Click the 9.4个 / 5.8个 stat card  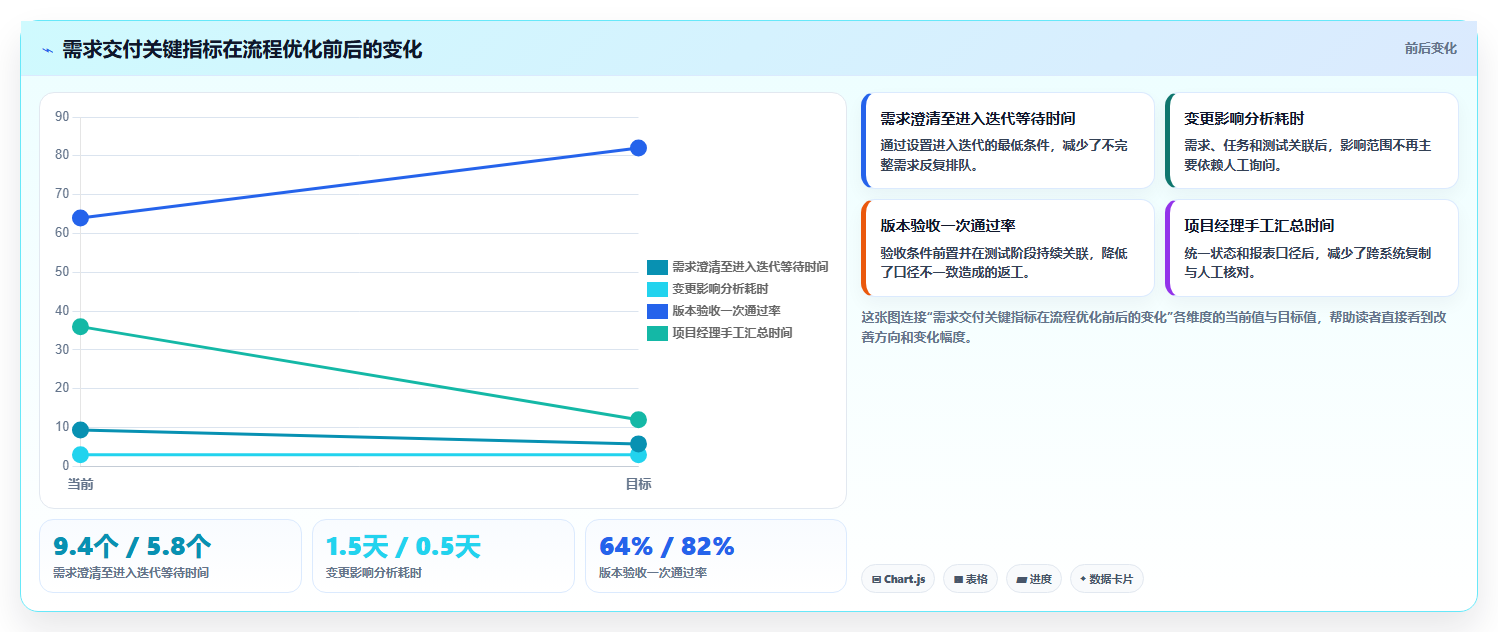(170, 556)
